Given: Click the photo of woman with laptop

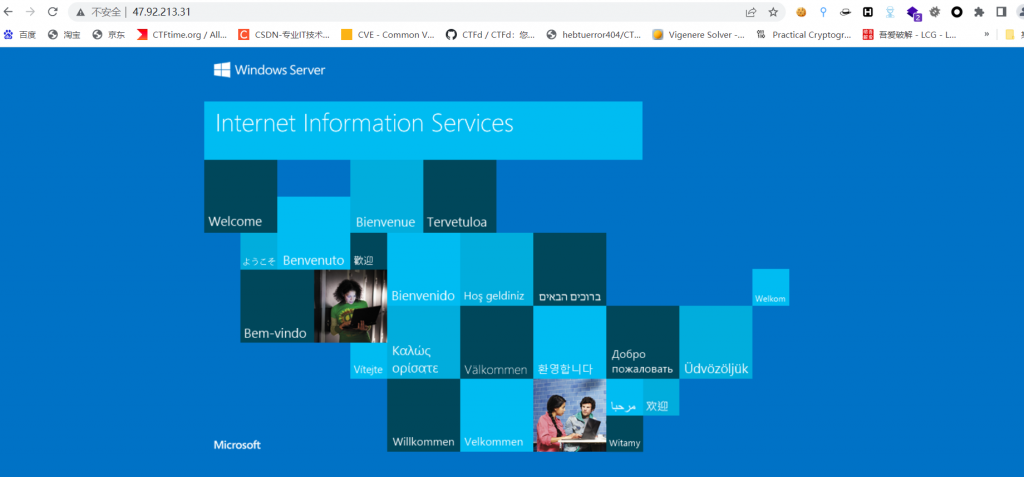Looking at the screenshot, I should 350,306.
